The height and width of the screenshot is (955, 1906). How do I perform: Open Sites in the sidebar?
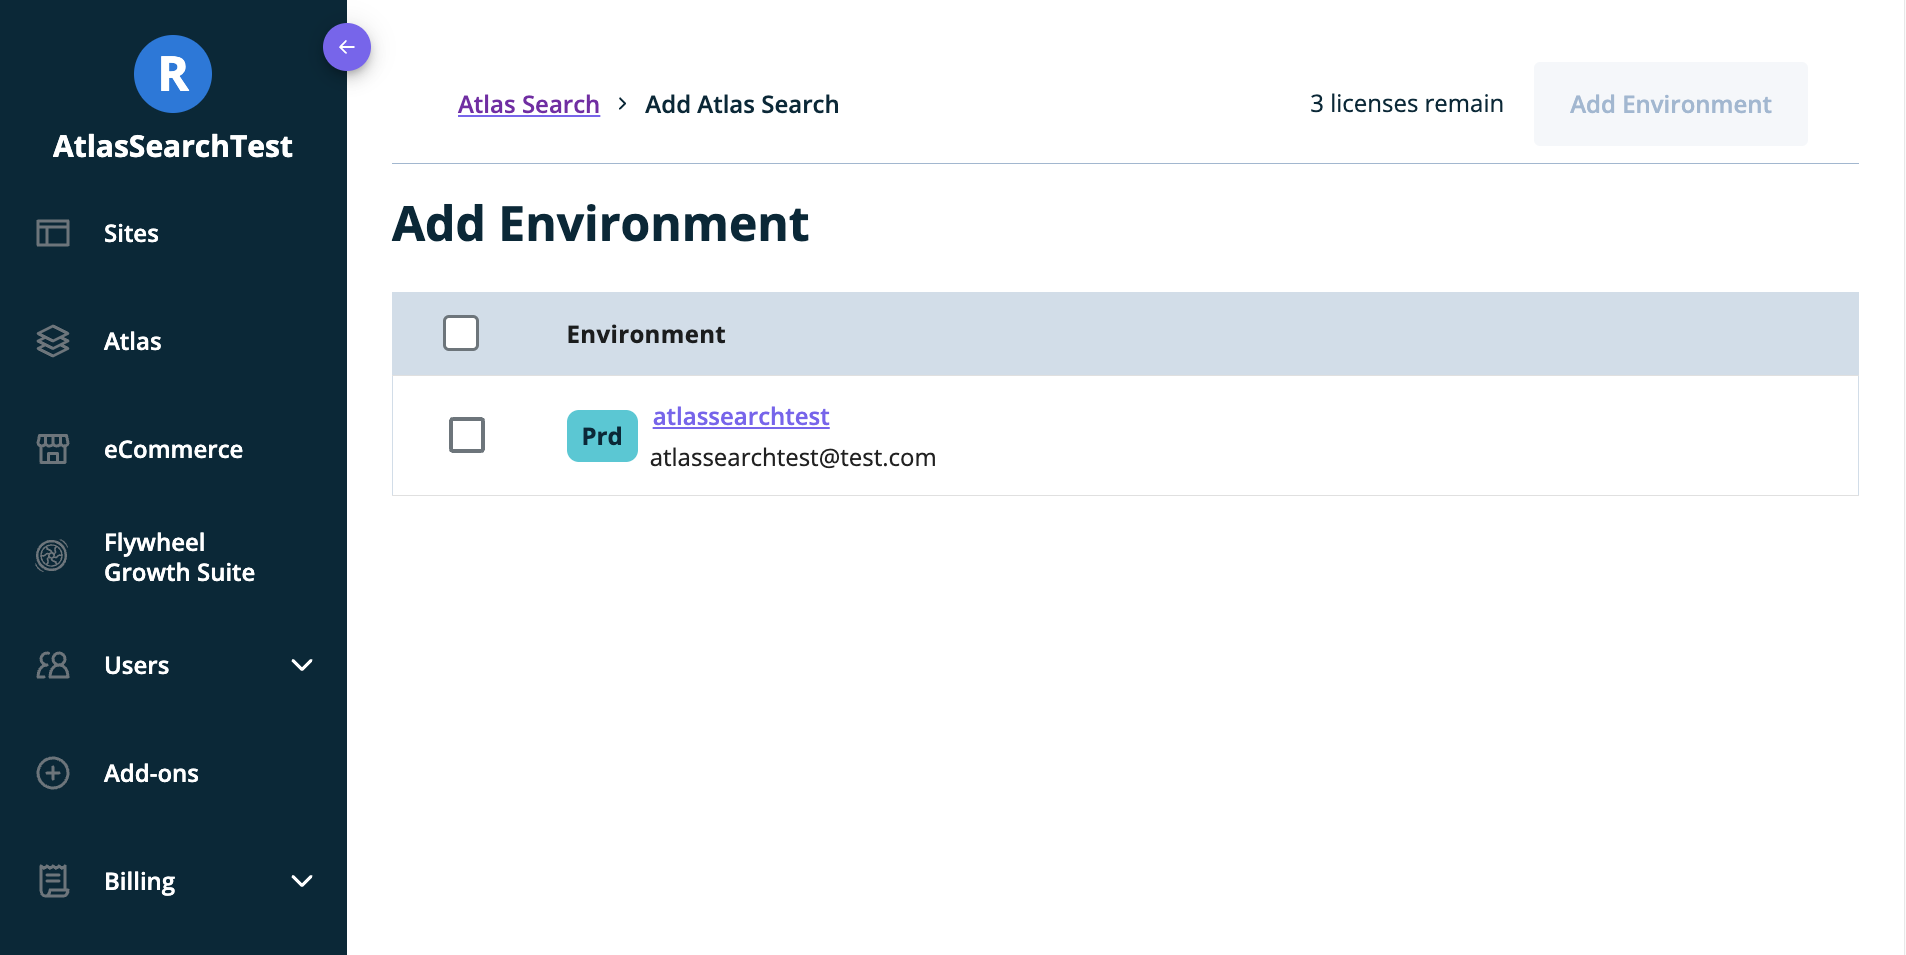(131, 233)
